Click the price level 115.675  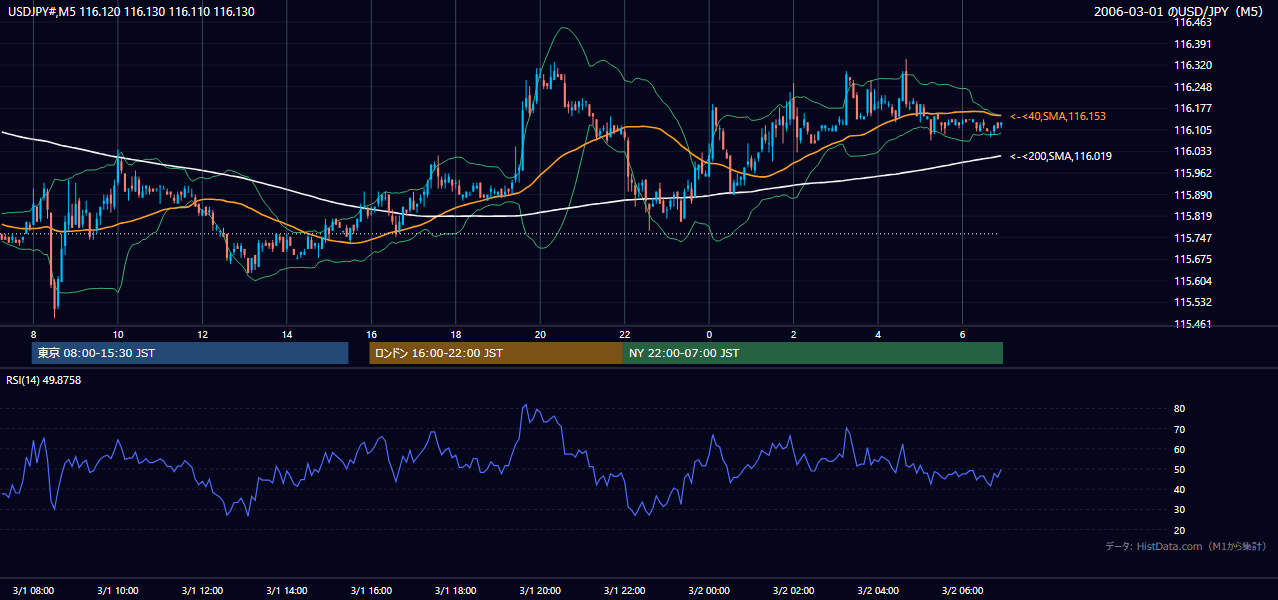tap(1193, 259)
